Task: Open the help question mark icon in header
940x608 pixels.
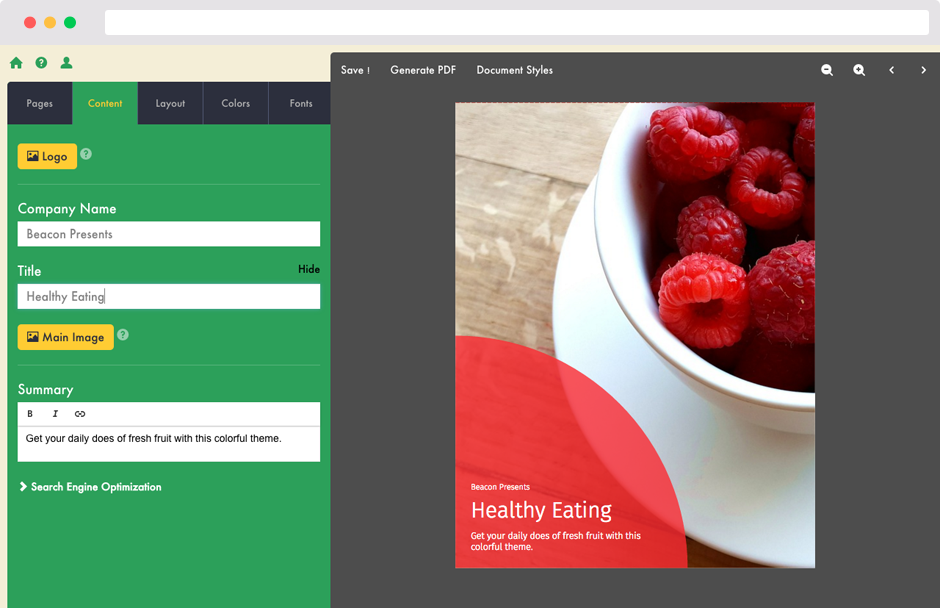Action: [x=41, y=62]
